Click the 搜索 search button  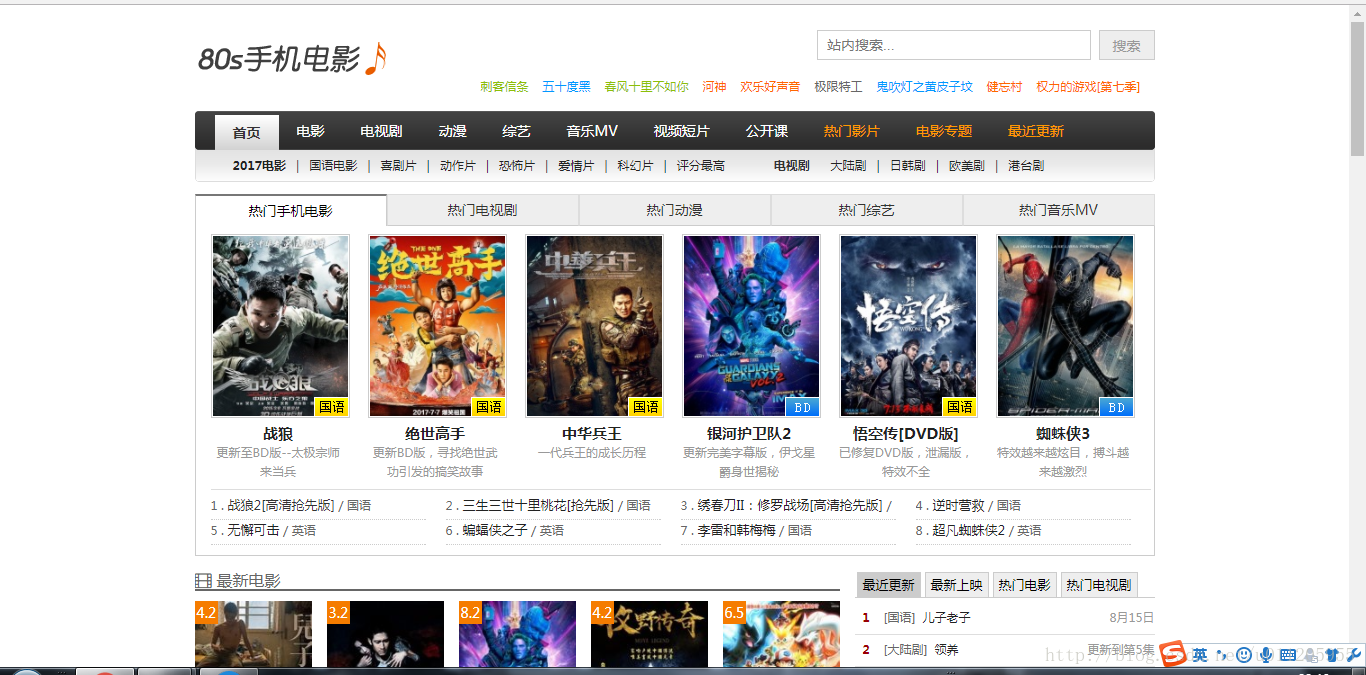(x=1127, y=45)
